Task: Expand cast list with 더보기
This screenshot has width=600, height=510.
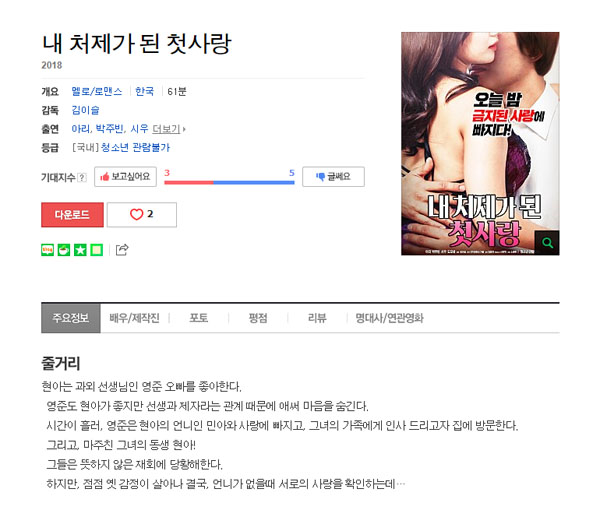Action: tap(169, 129)
